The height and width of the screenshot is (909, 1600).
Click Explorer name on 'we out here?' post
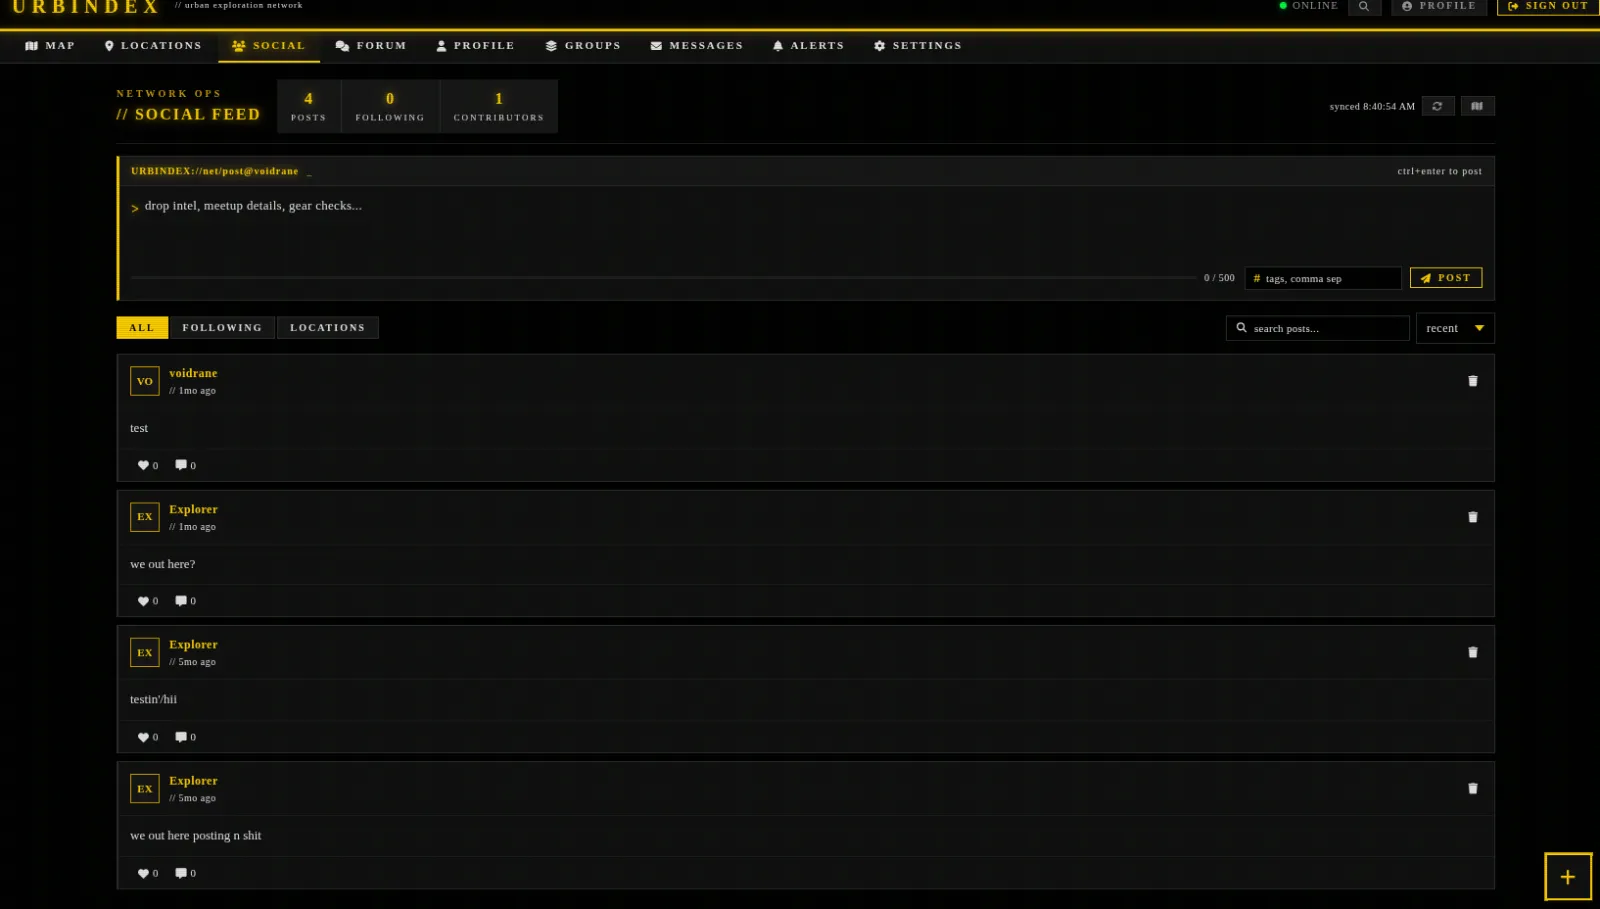193,509
